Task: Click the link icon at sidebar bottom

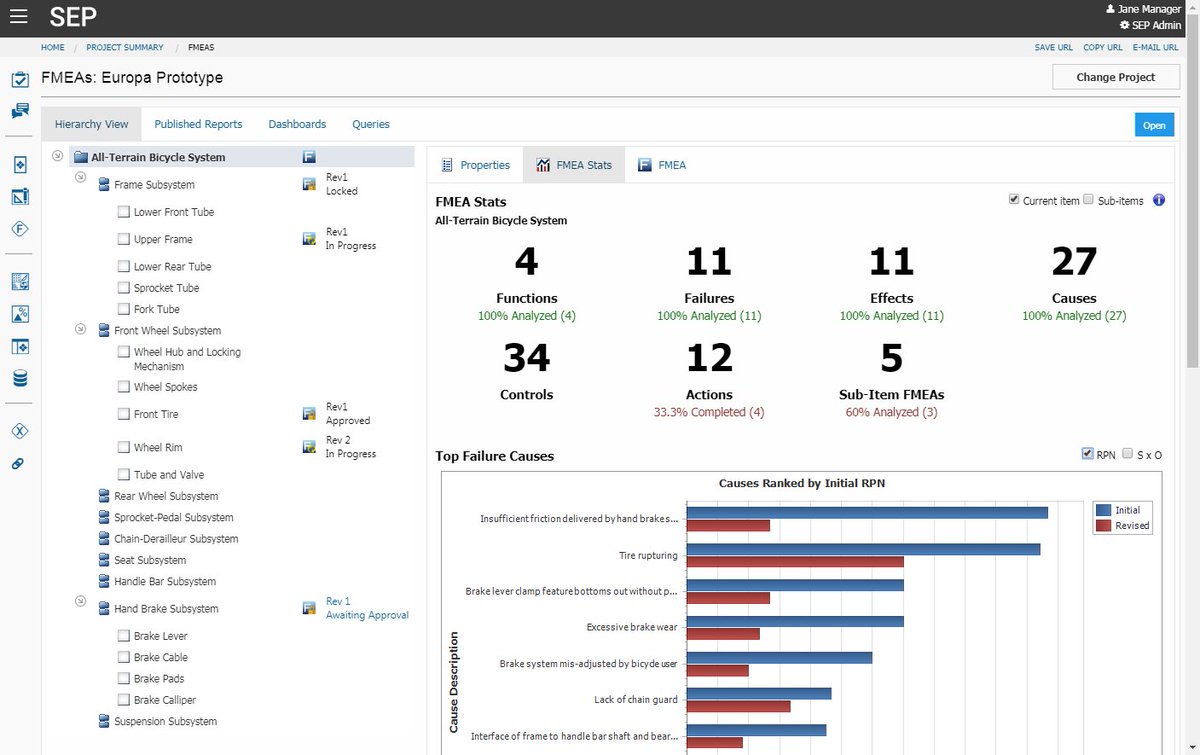Action: tap(20, 462)
